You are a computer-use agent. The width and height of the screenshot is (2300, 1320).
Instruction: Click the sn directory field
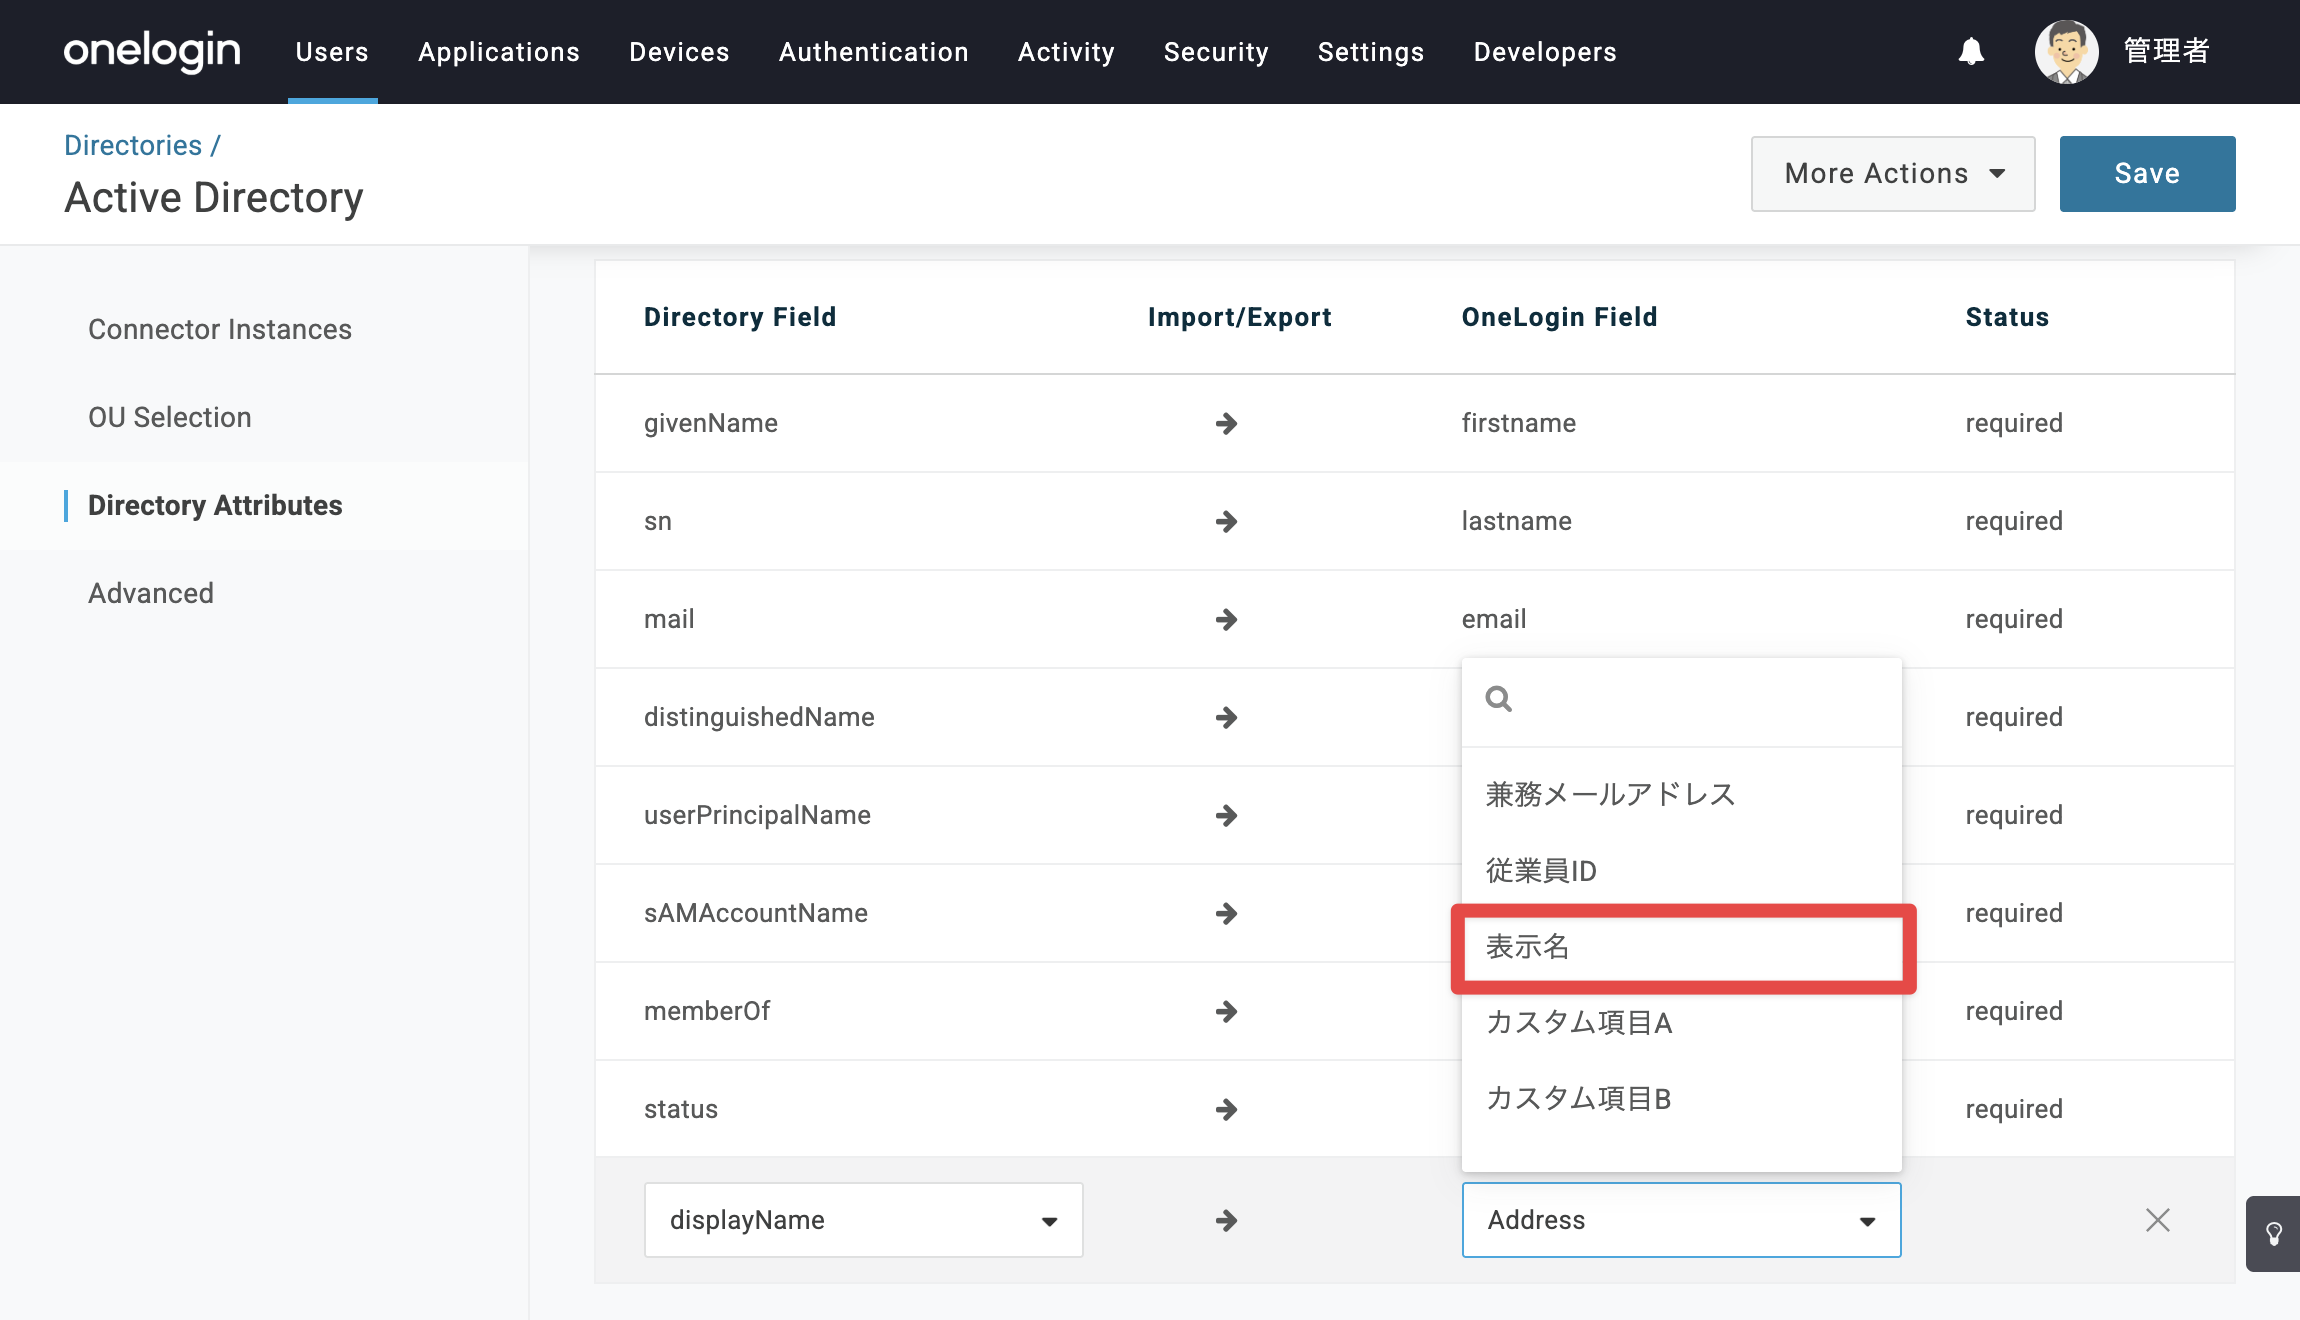[658, 522]
